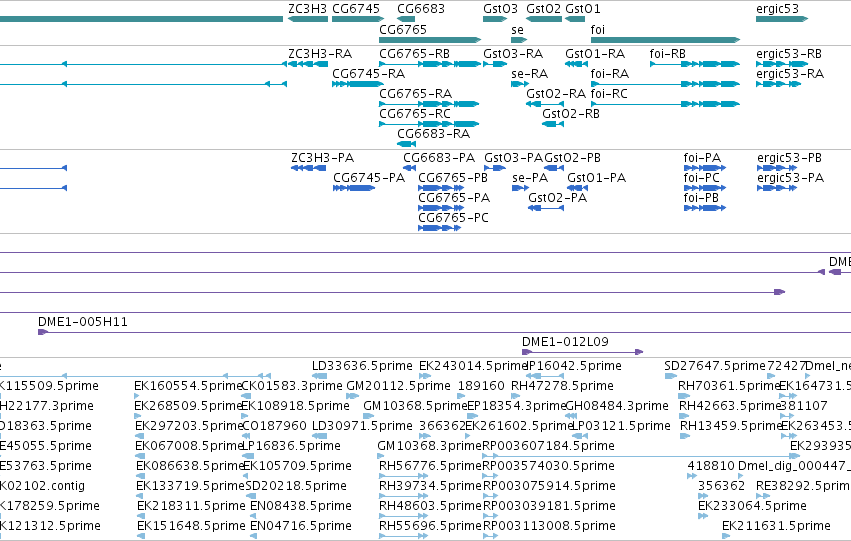Screen dimensions: 851x541
Task: Select the CG6765-PC protein label
Action: point(453,218)
